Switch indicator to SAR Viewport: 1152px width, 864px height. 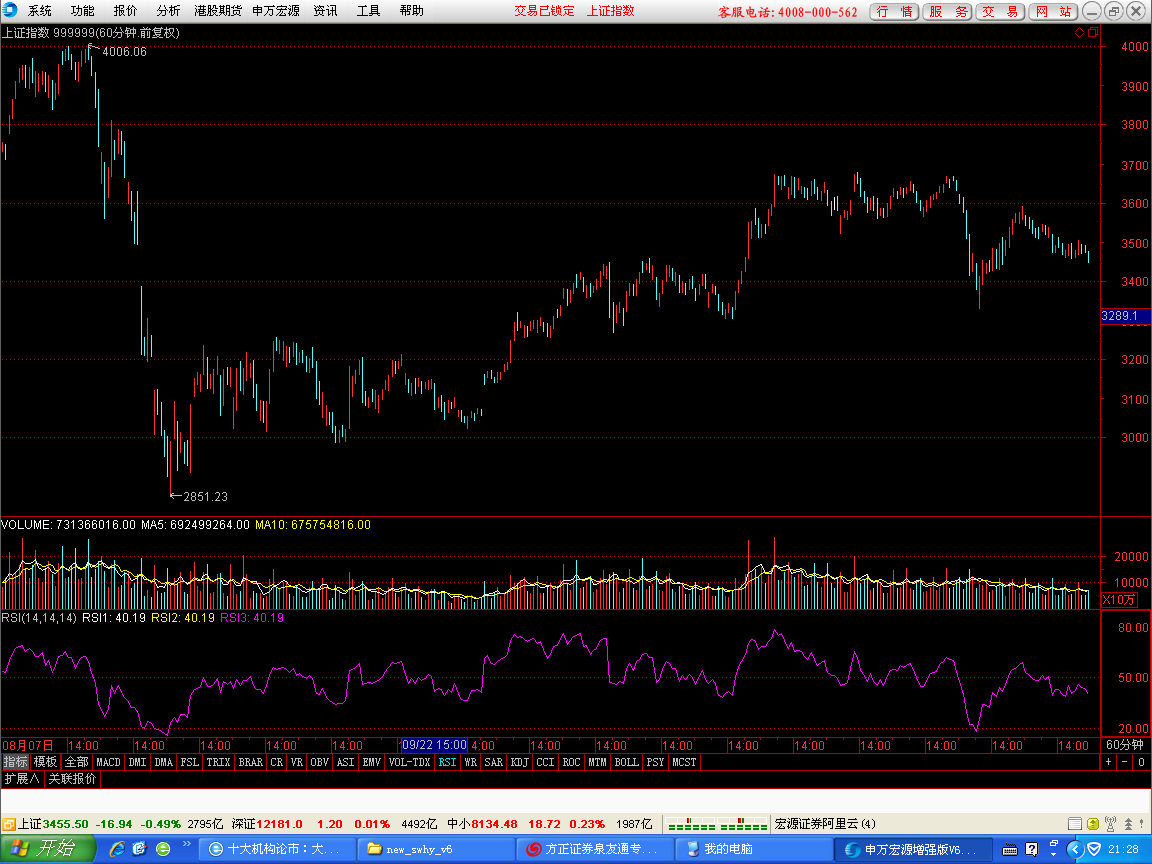coord(494,762)
